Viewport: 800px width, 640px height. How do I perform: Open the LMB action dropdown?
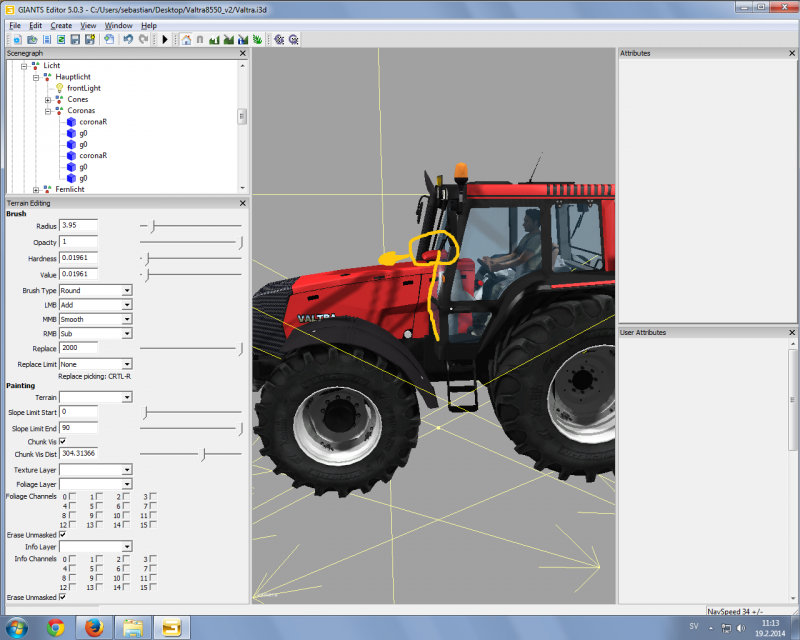coord(127,305)
